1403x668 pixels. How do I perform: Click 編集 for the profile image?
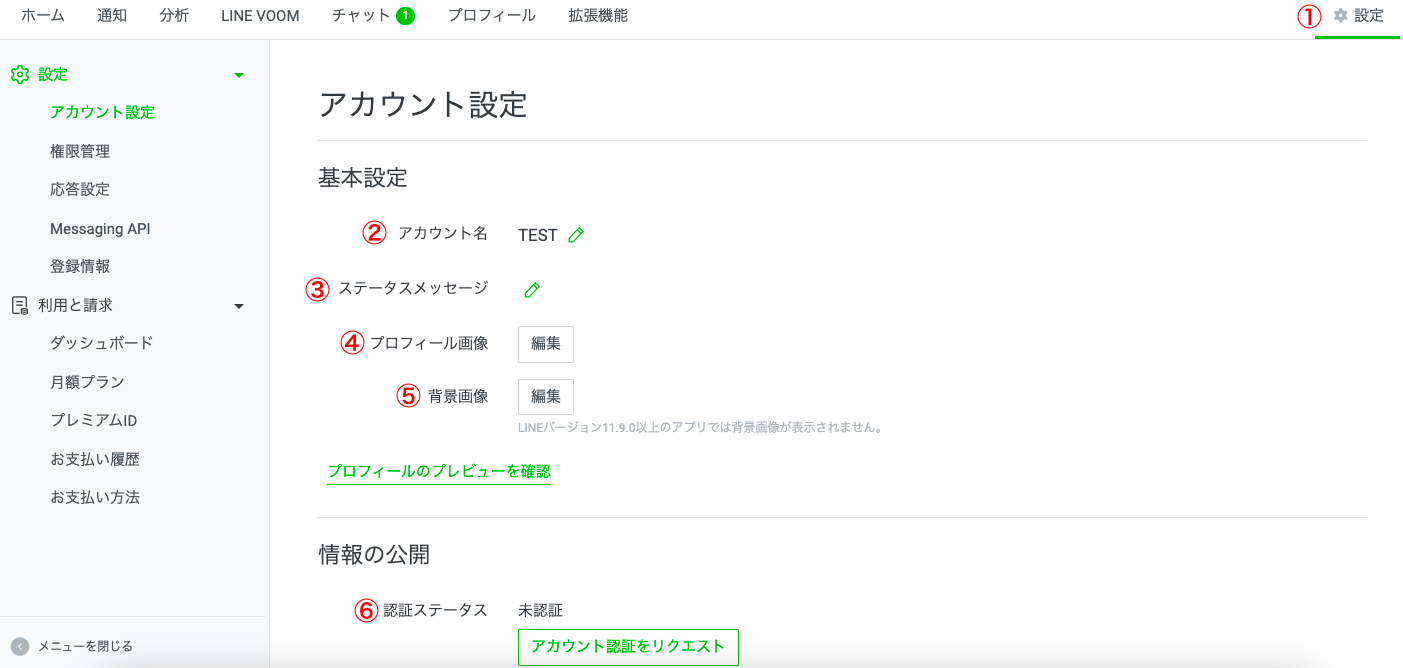point(545,344)
